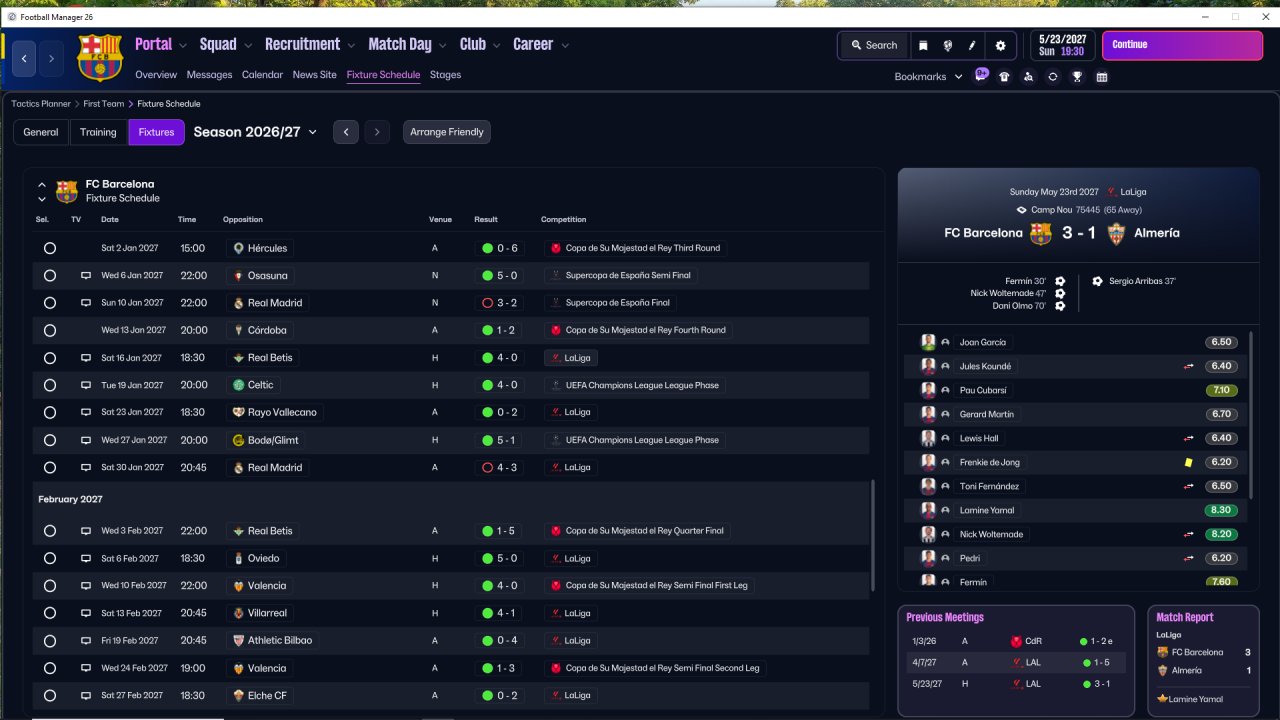Select the Rayo Vallecano fixture radio button

tap(50, 412)
